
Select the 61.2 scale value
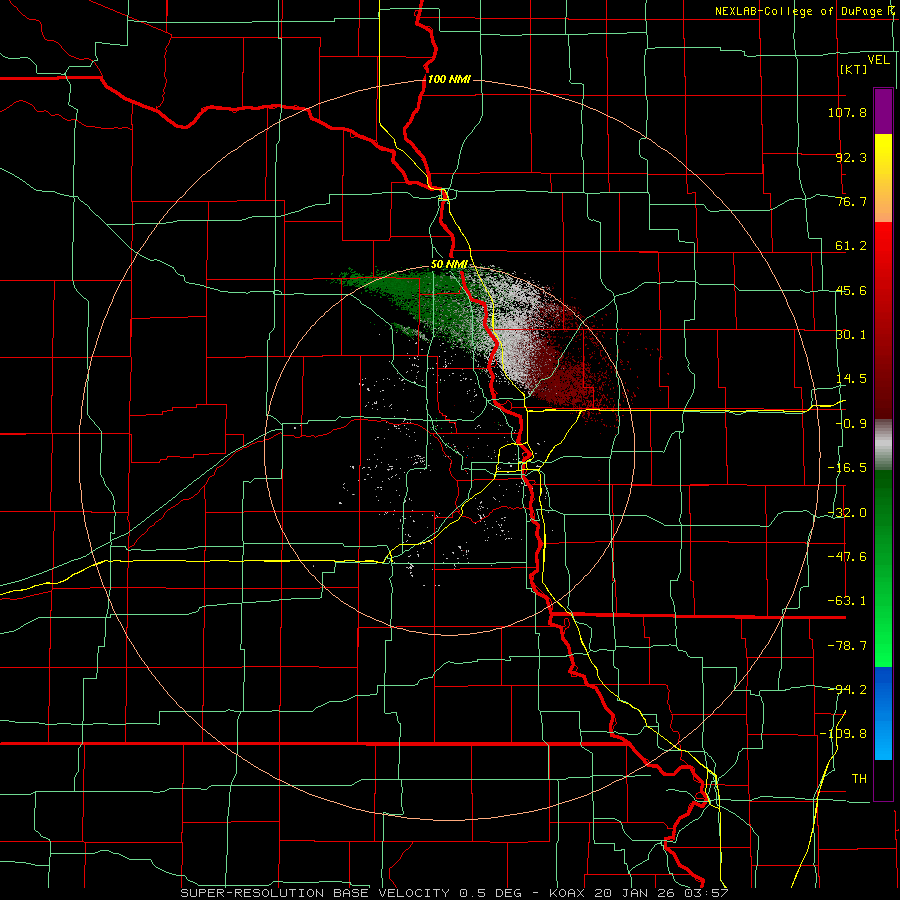851,246
